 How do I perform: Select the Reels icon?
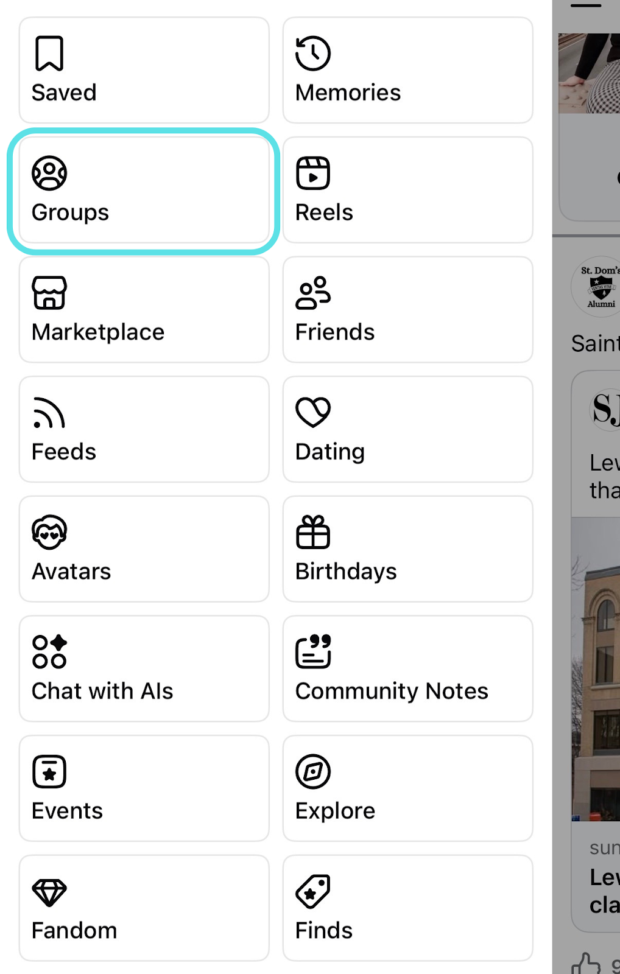[313, 172]
